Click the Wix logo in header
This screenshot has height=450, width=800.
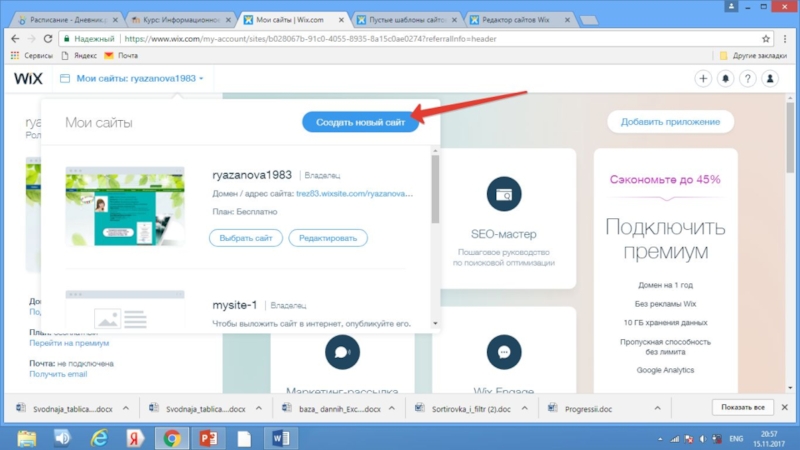27,78
